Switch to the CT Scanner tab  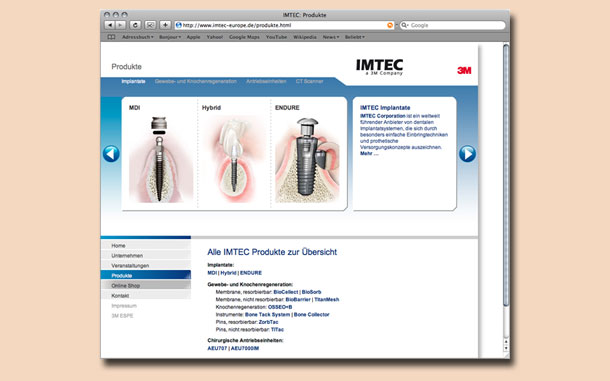pos(309,81)
